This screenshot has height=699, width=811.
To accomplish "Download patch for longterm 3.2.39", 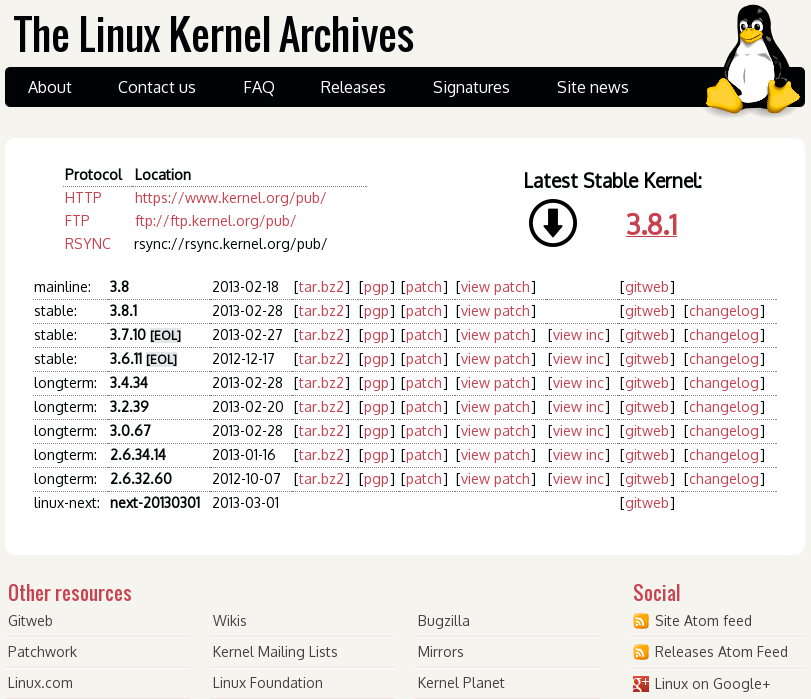I will [x=424, y=407].
